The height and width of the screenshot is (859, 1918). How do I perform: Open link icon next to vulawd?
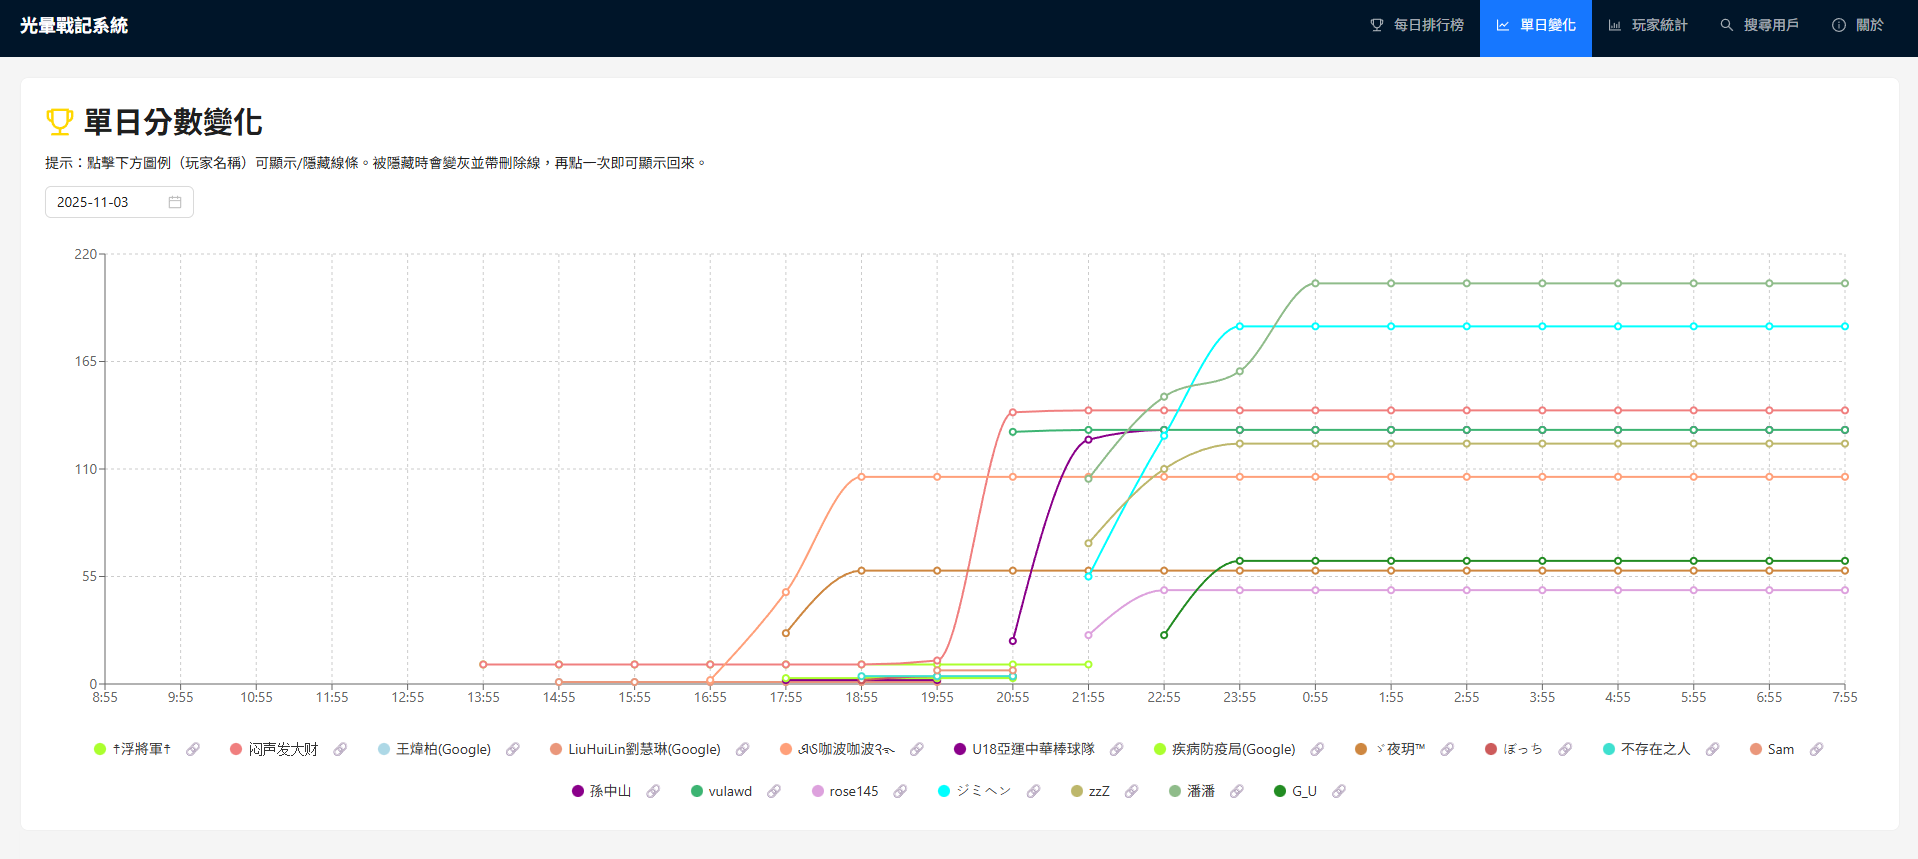(x=774, y=791)
